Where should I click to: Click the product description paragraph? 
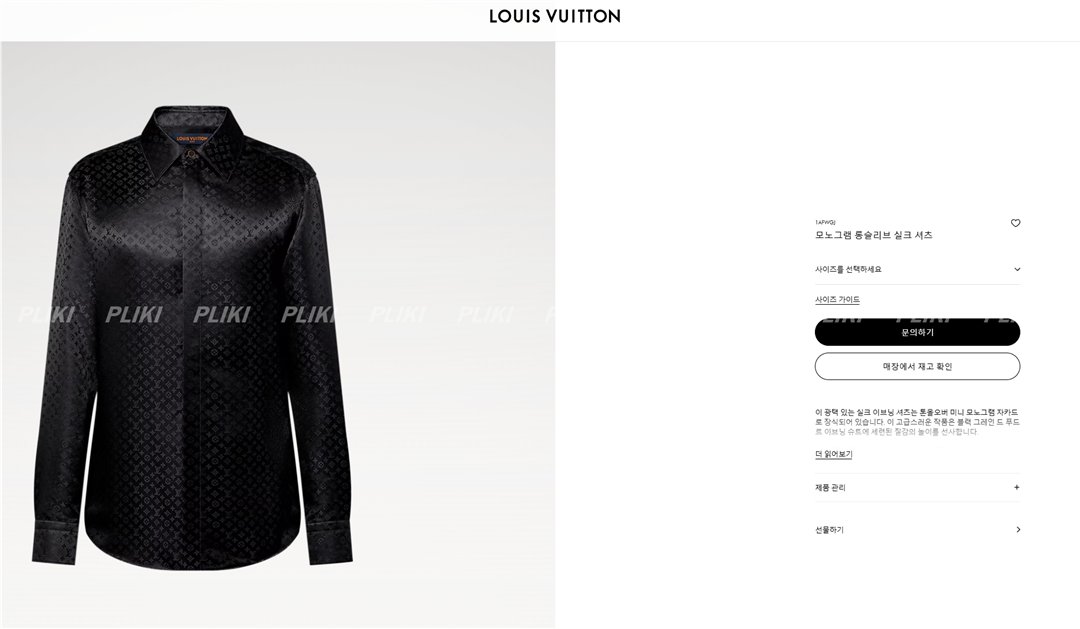917,422
